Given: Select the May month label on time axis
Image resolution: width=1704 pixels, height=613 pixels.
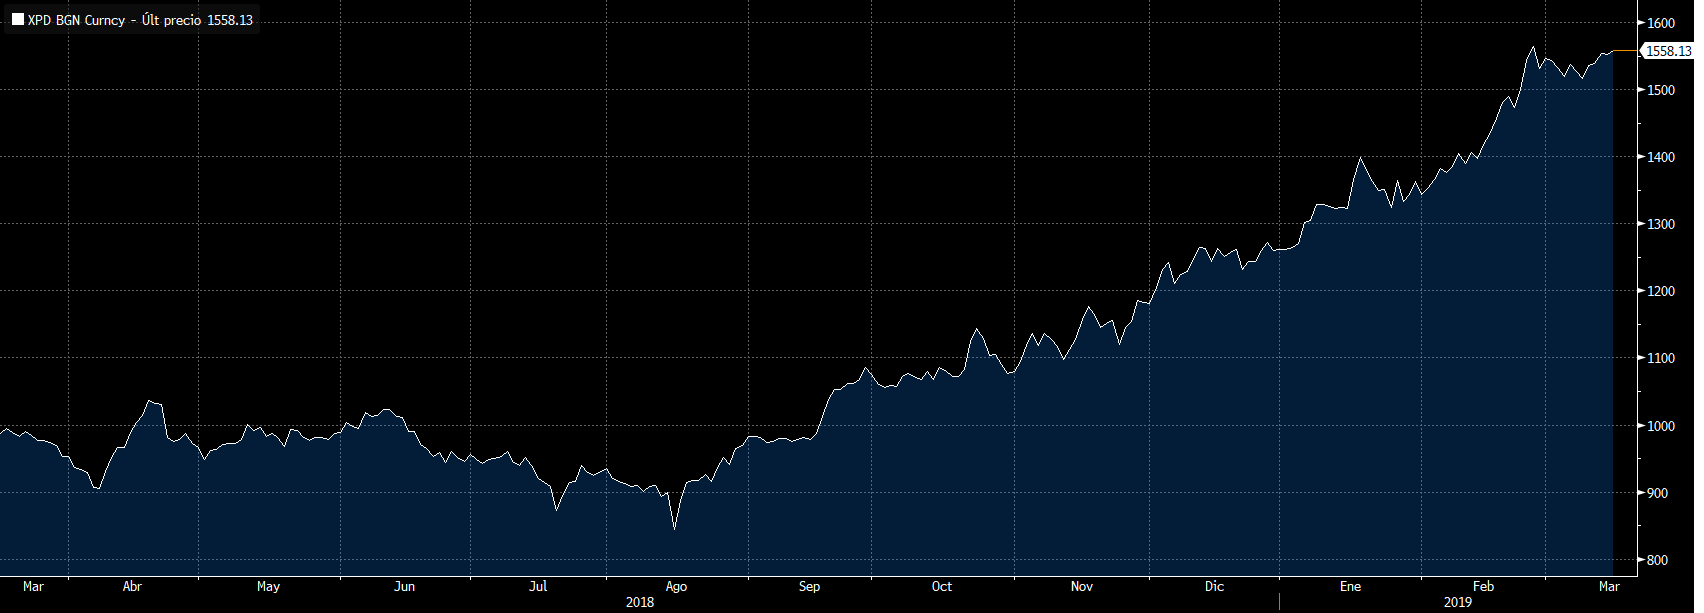Looking at the screenshot, I should click(x=268, y=587).
